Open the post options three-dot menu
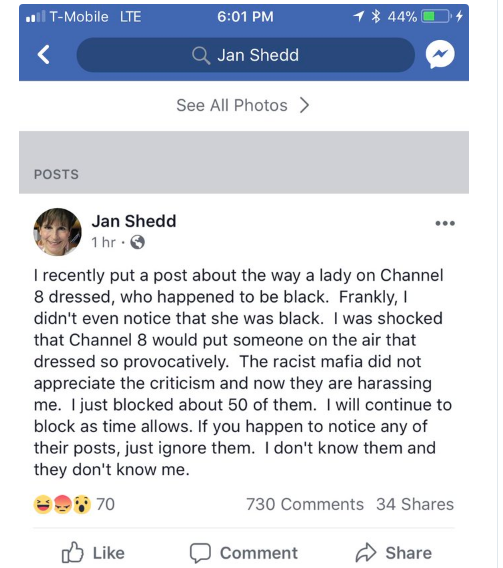503x568 pixels. coord(445,223)
